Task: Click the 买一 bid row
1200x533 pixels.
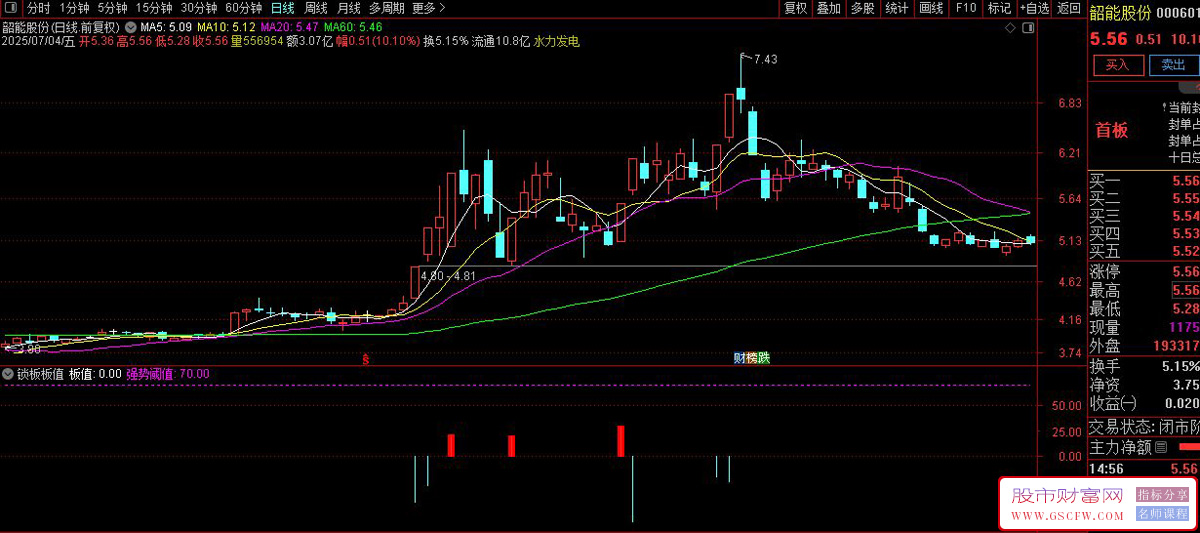Action: [1144, 181]
